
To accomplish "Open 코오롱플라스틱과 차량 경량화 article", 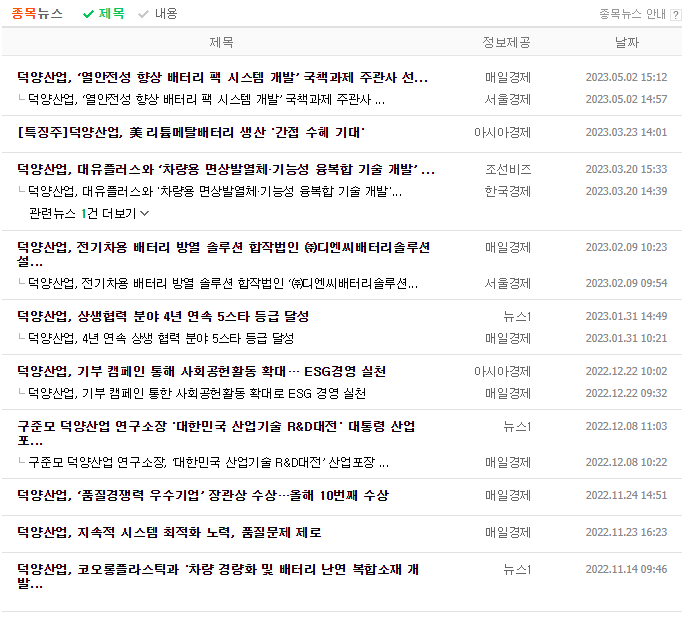I will (218, 576).
